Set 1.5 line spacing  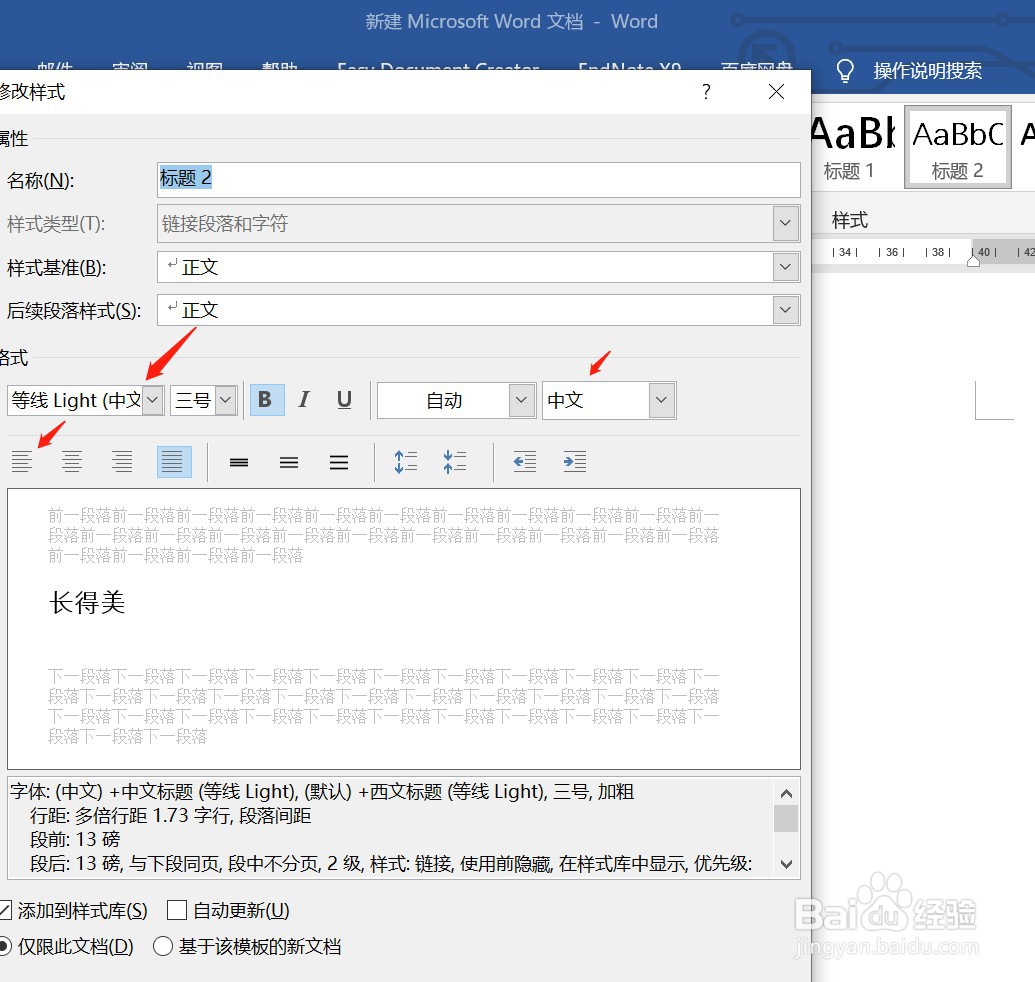(x=289, y=462)
